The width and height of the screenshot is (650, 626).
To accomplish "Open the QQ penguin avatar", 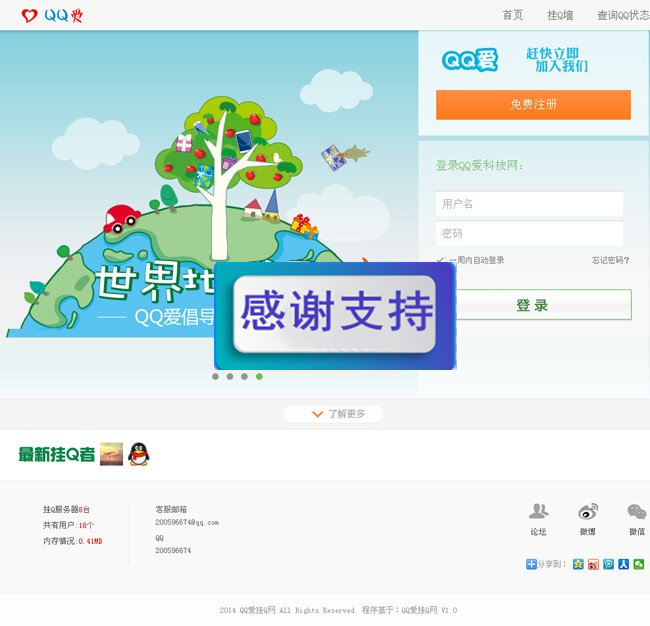I will pyautogui.click(x=138, y=454).
